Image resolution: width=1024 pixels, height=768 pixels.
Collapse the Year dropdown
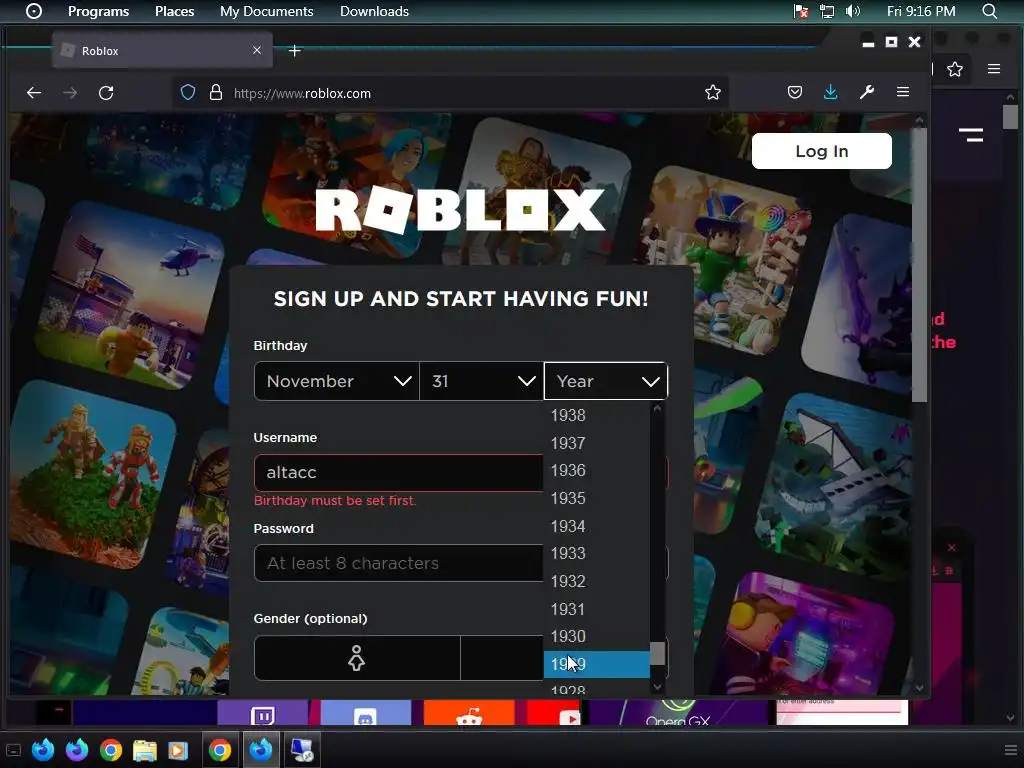605,381
